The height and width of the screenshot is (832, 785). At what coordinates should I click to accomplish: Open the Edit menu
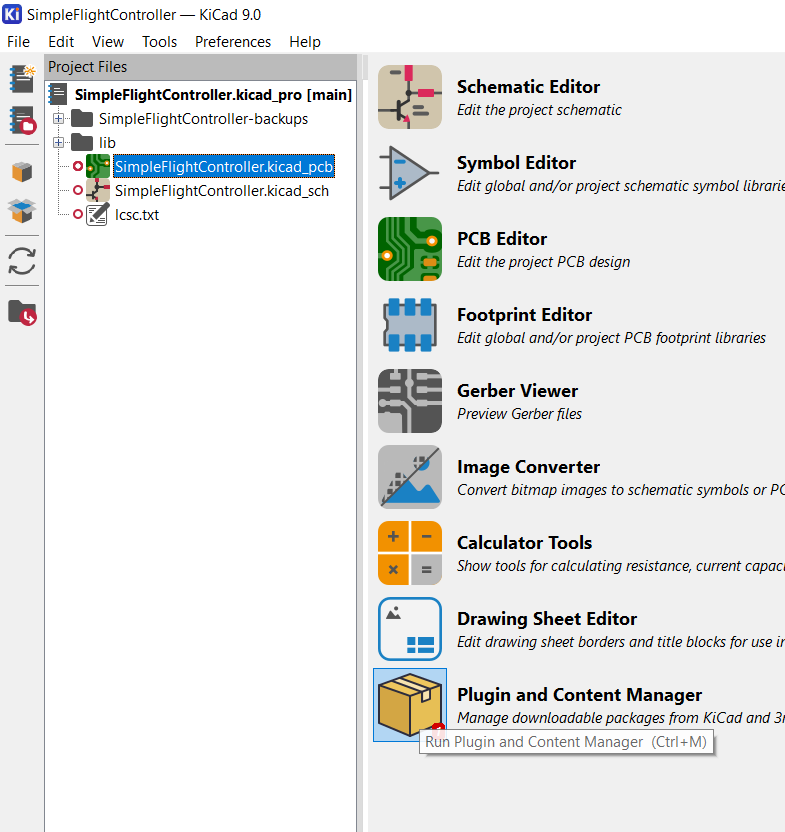(x=61, y=41)
